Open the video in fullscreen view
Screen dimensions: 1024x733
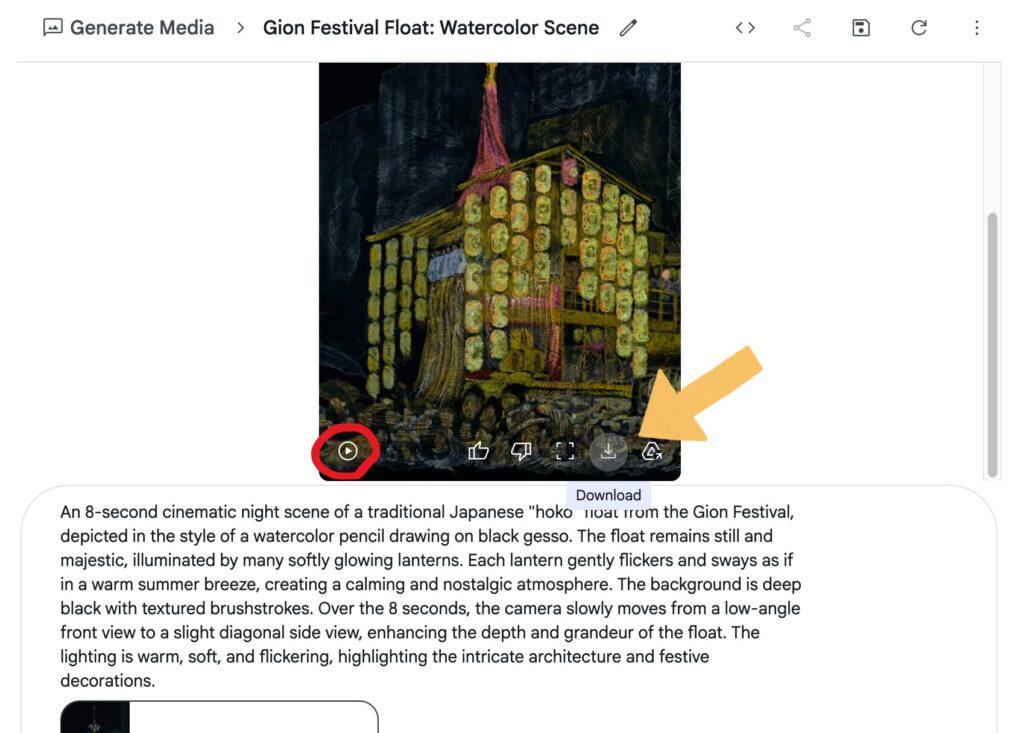pyautogui.click(x=565, y=451)
